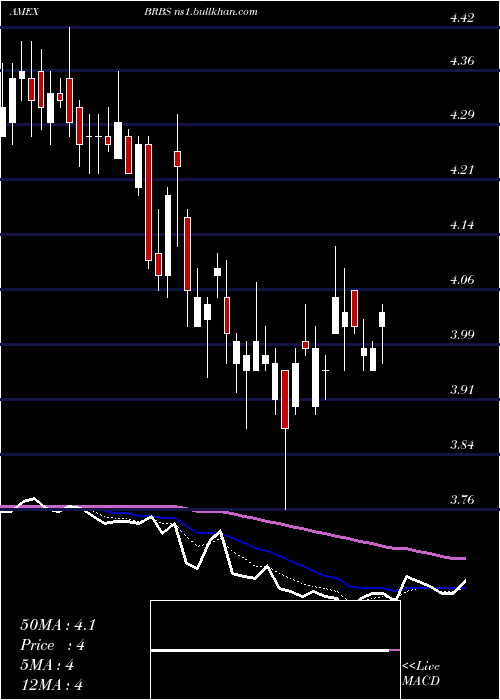Screen dimensions: 500x700
Task: Click the 3.99 price axis label
Action: tap(462, 335)
